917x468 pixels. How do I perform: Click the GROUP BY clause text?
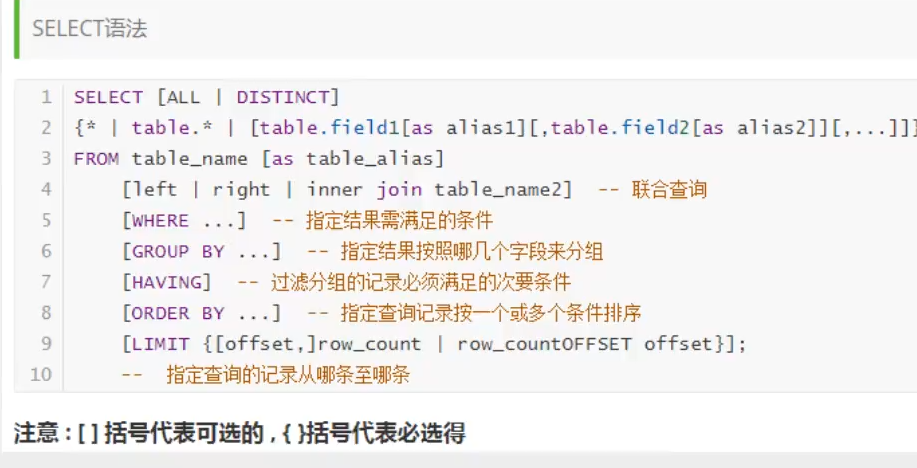click(x=178, y=251)
